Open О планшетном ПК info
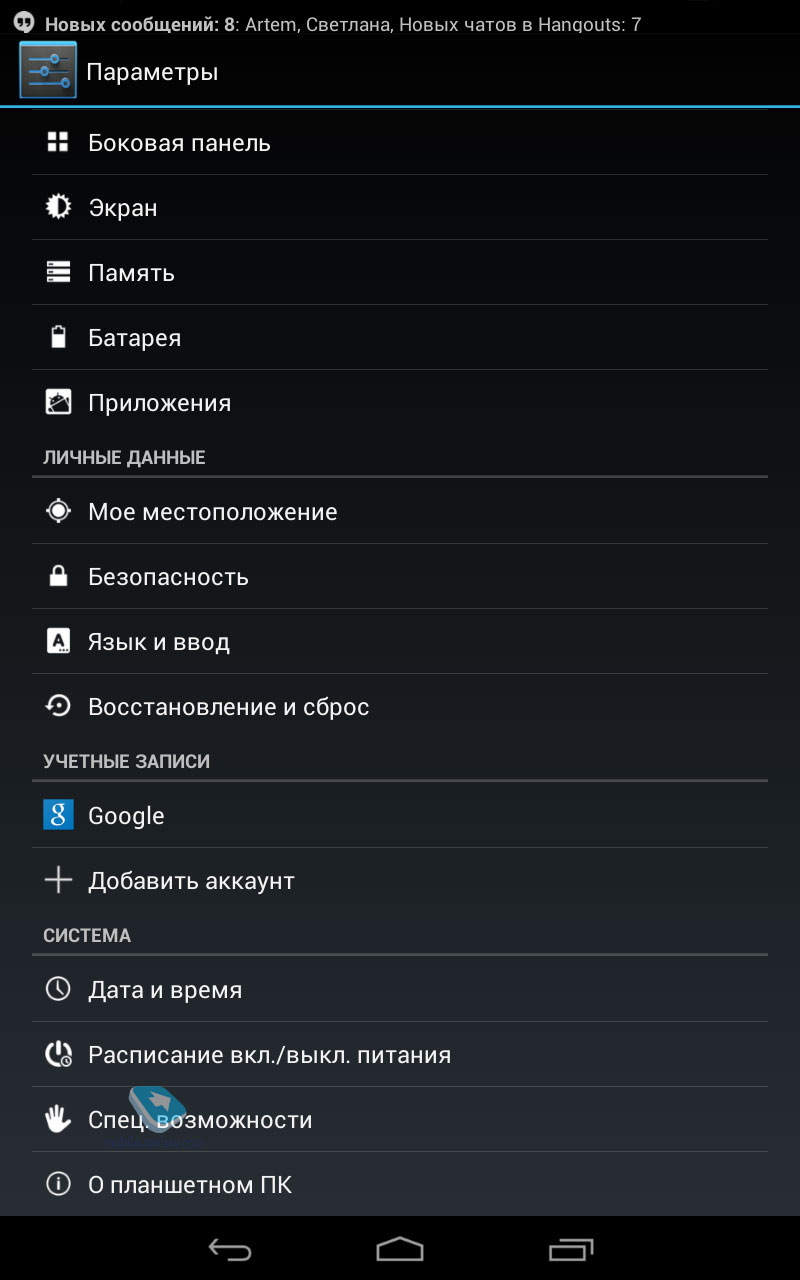 (400, 1184)
